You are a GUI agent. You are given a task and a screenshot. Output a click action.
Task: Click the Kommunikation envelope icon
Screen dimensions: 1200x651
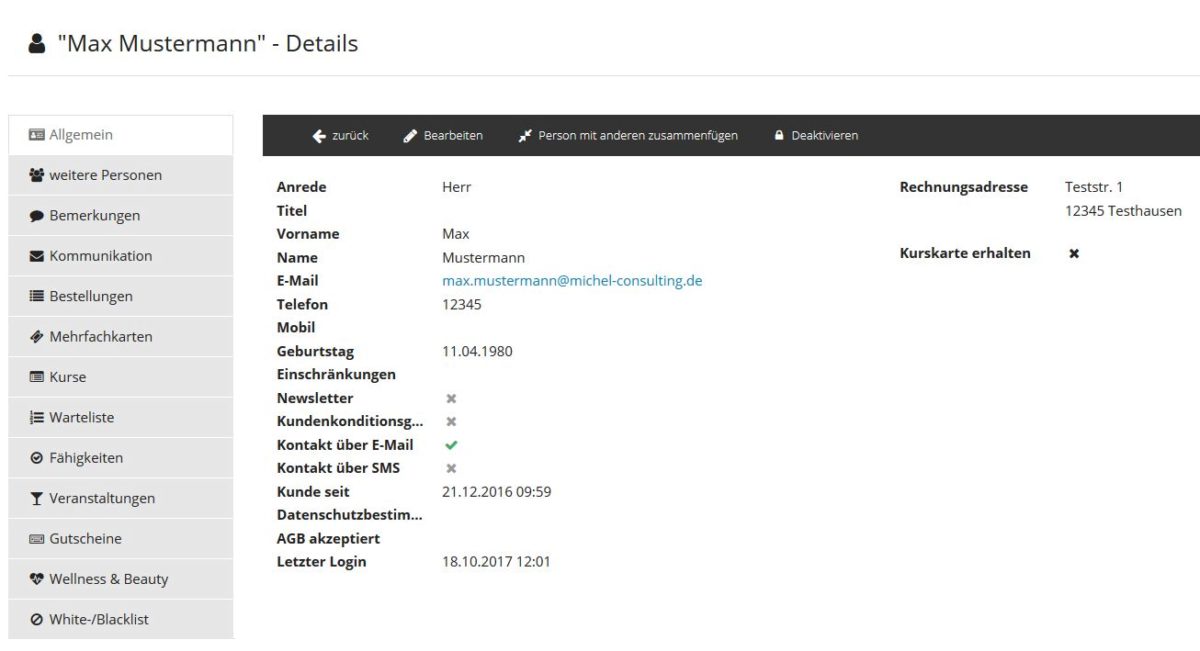coord(37,256)
